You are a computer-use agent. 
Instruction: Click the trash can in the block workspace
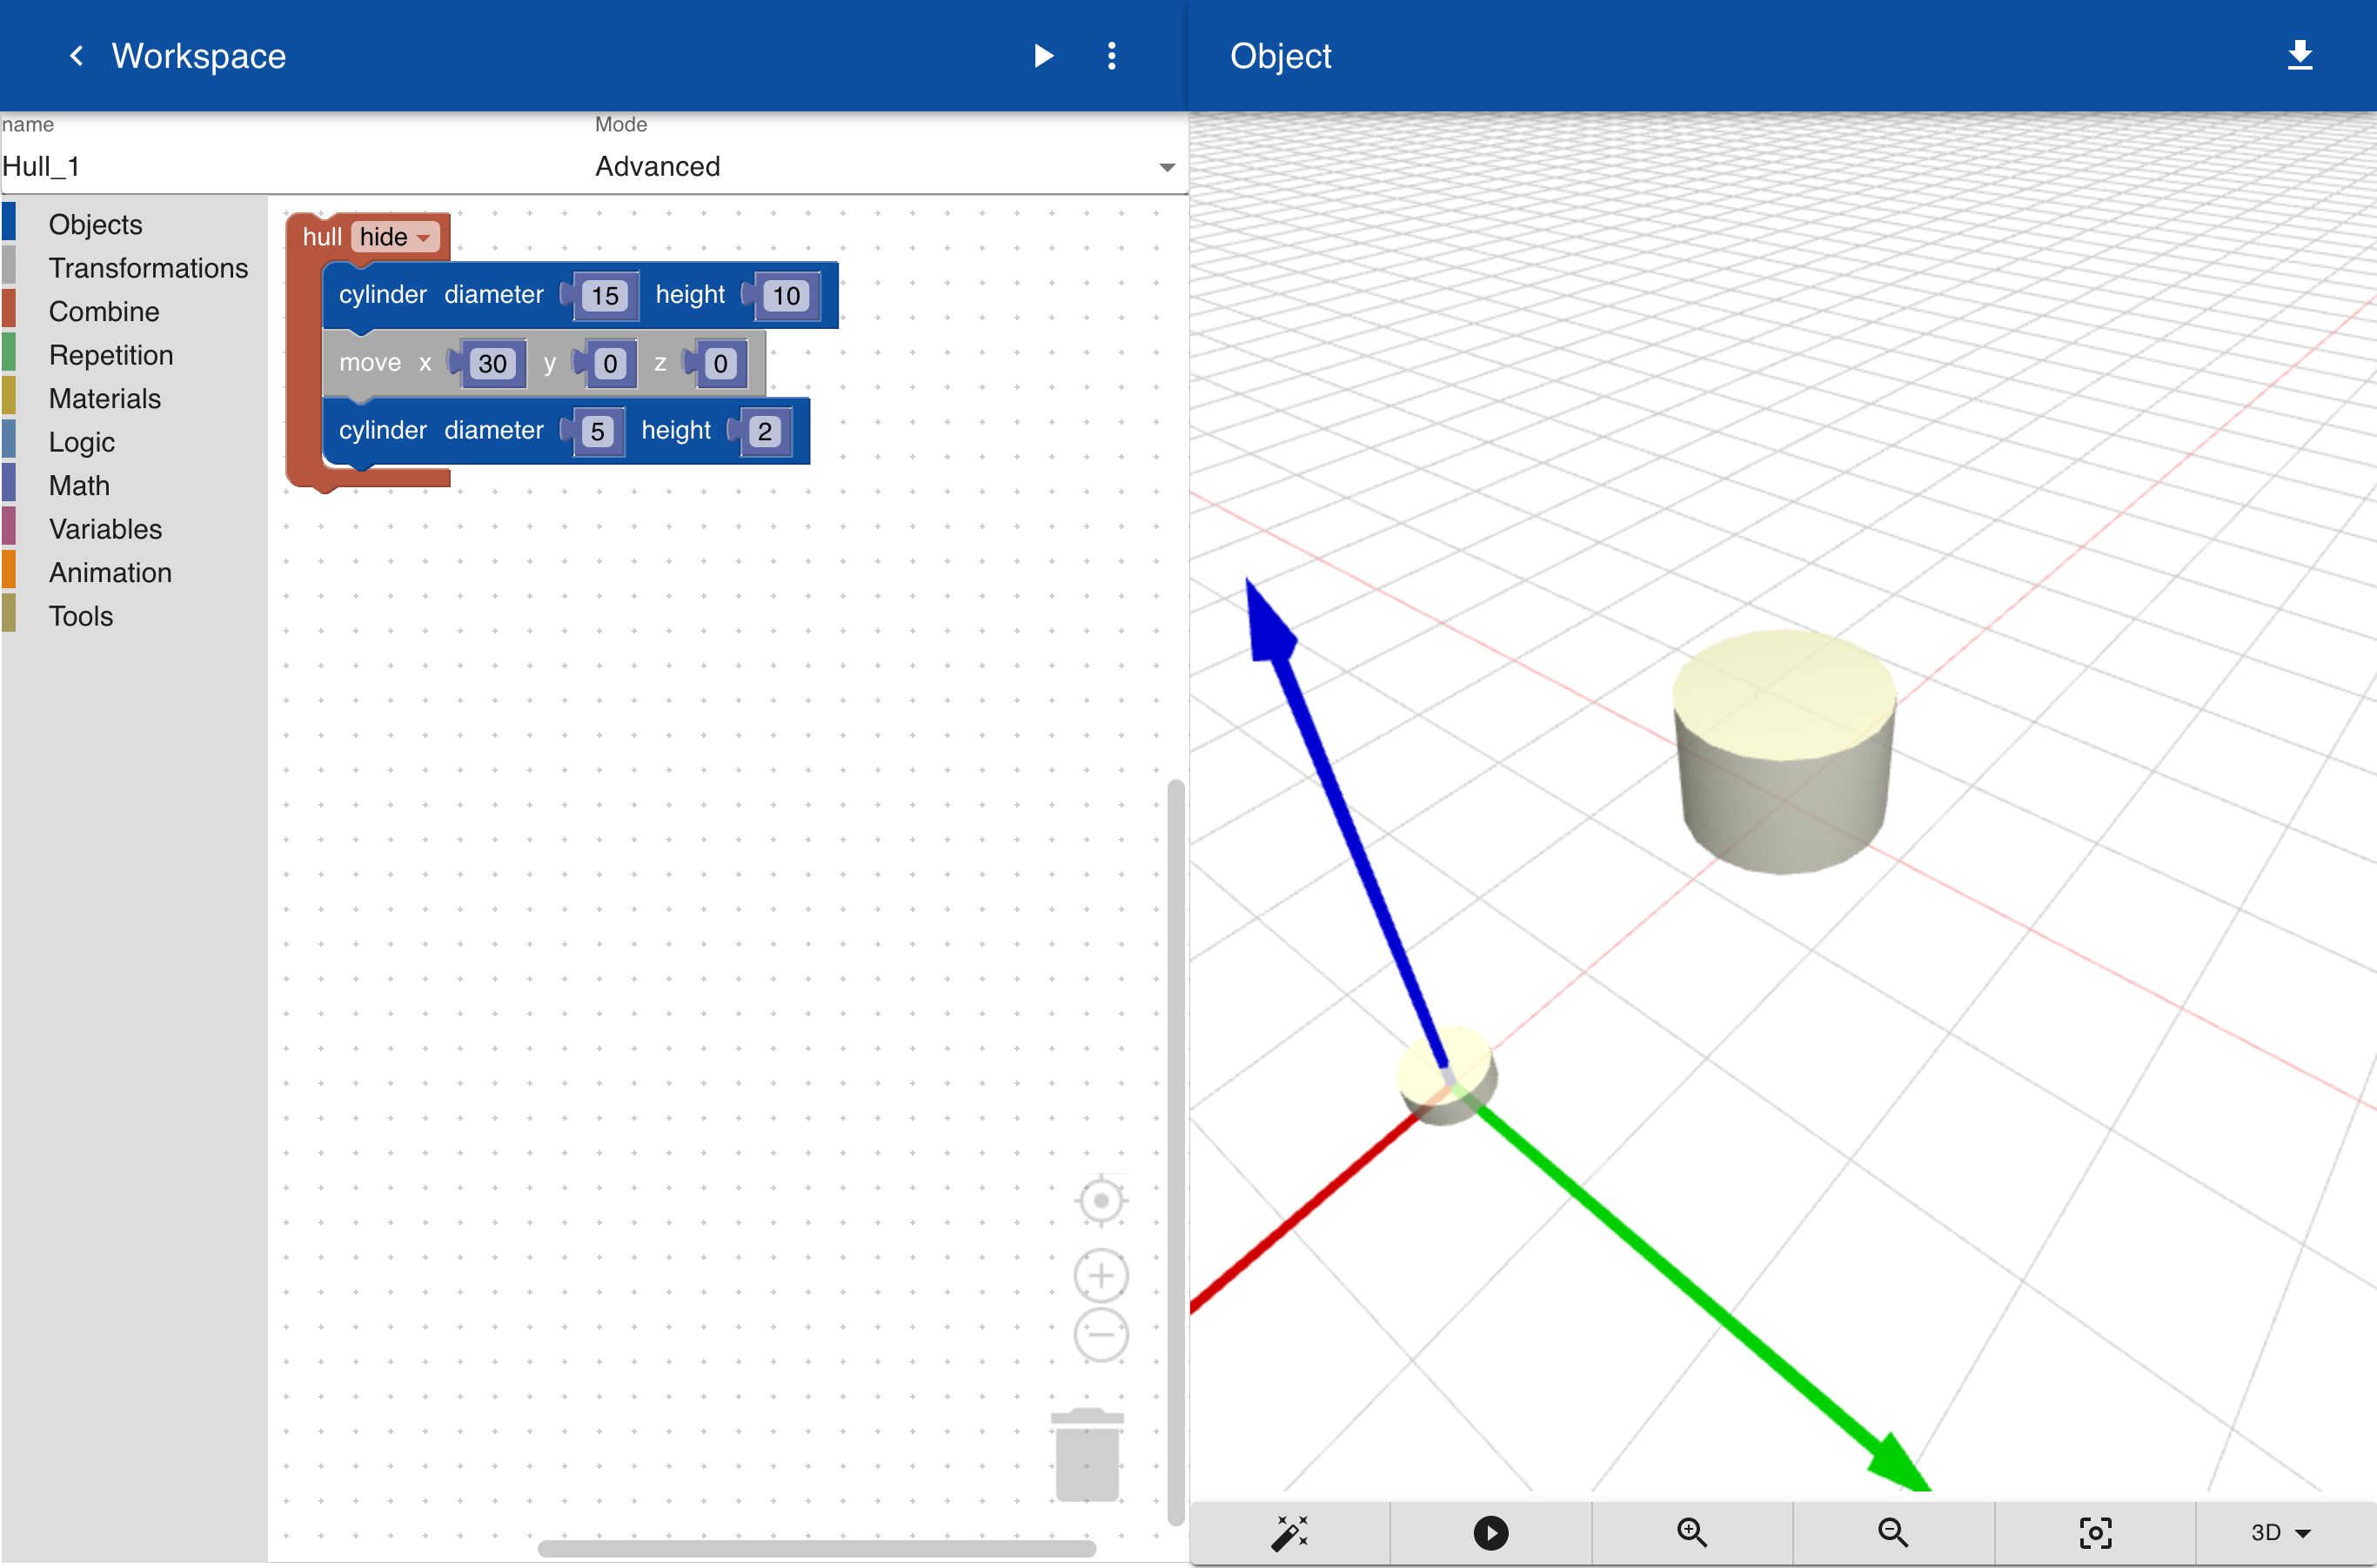pyautogui.click(x=1087, y=1455)
